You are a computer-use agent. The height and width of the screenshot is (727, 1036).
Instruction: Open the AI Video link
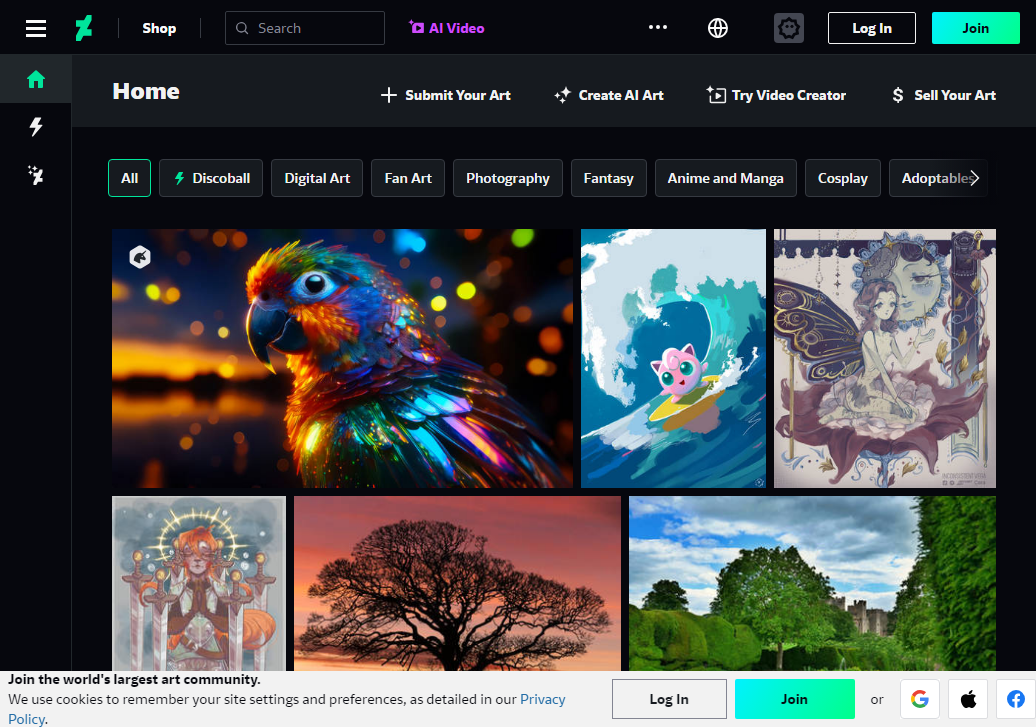point(447,28)
